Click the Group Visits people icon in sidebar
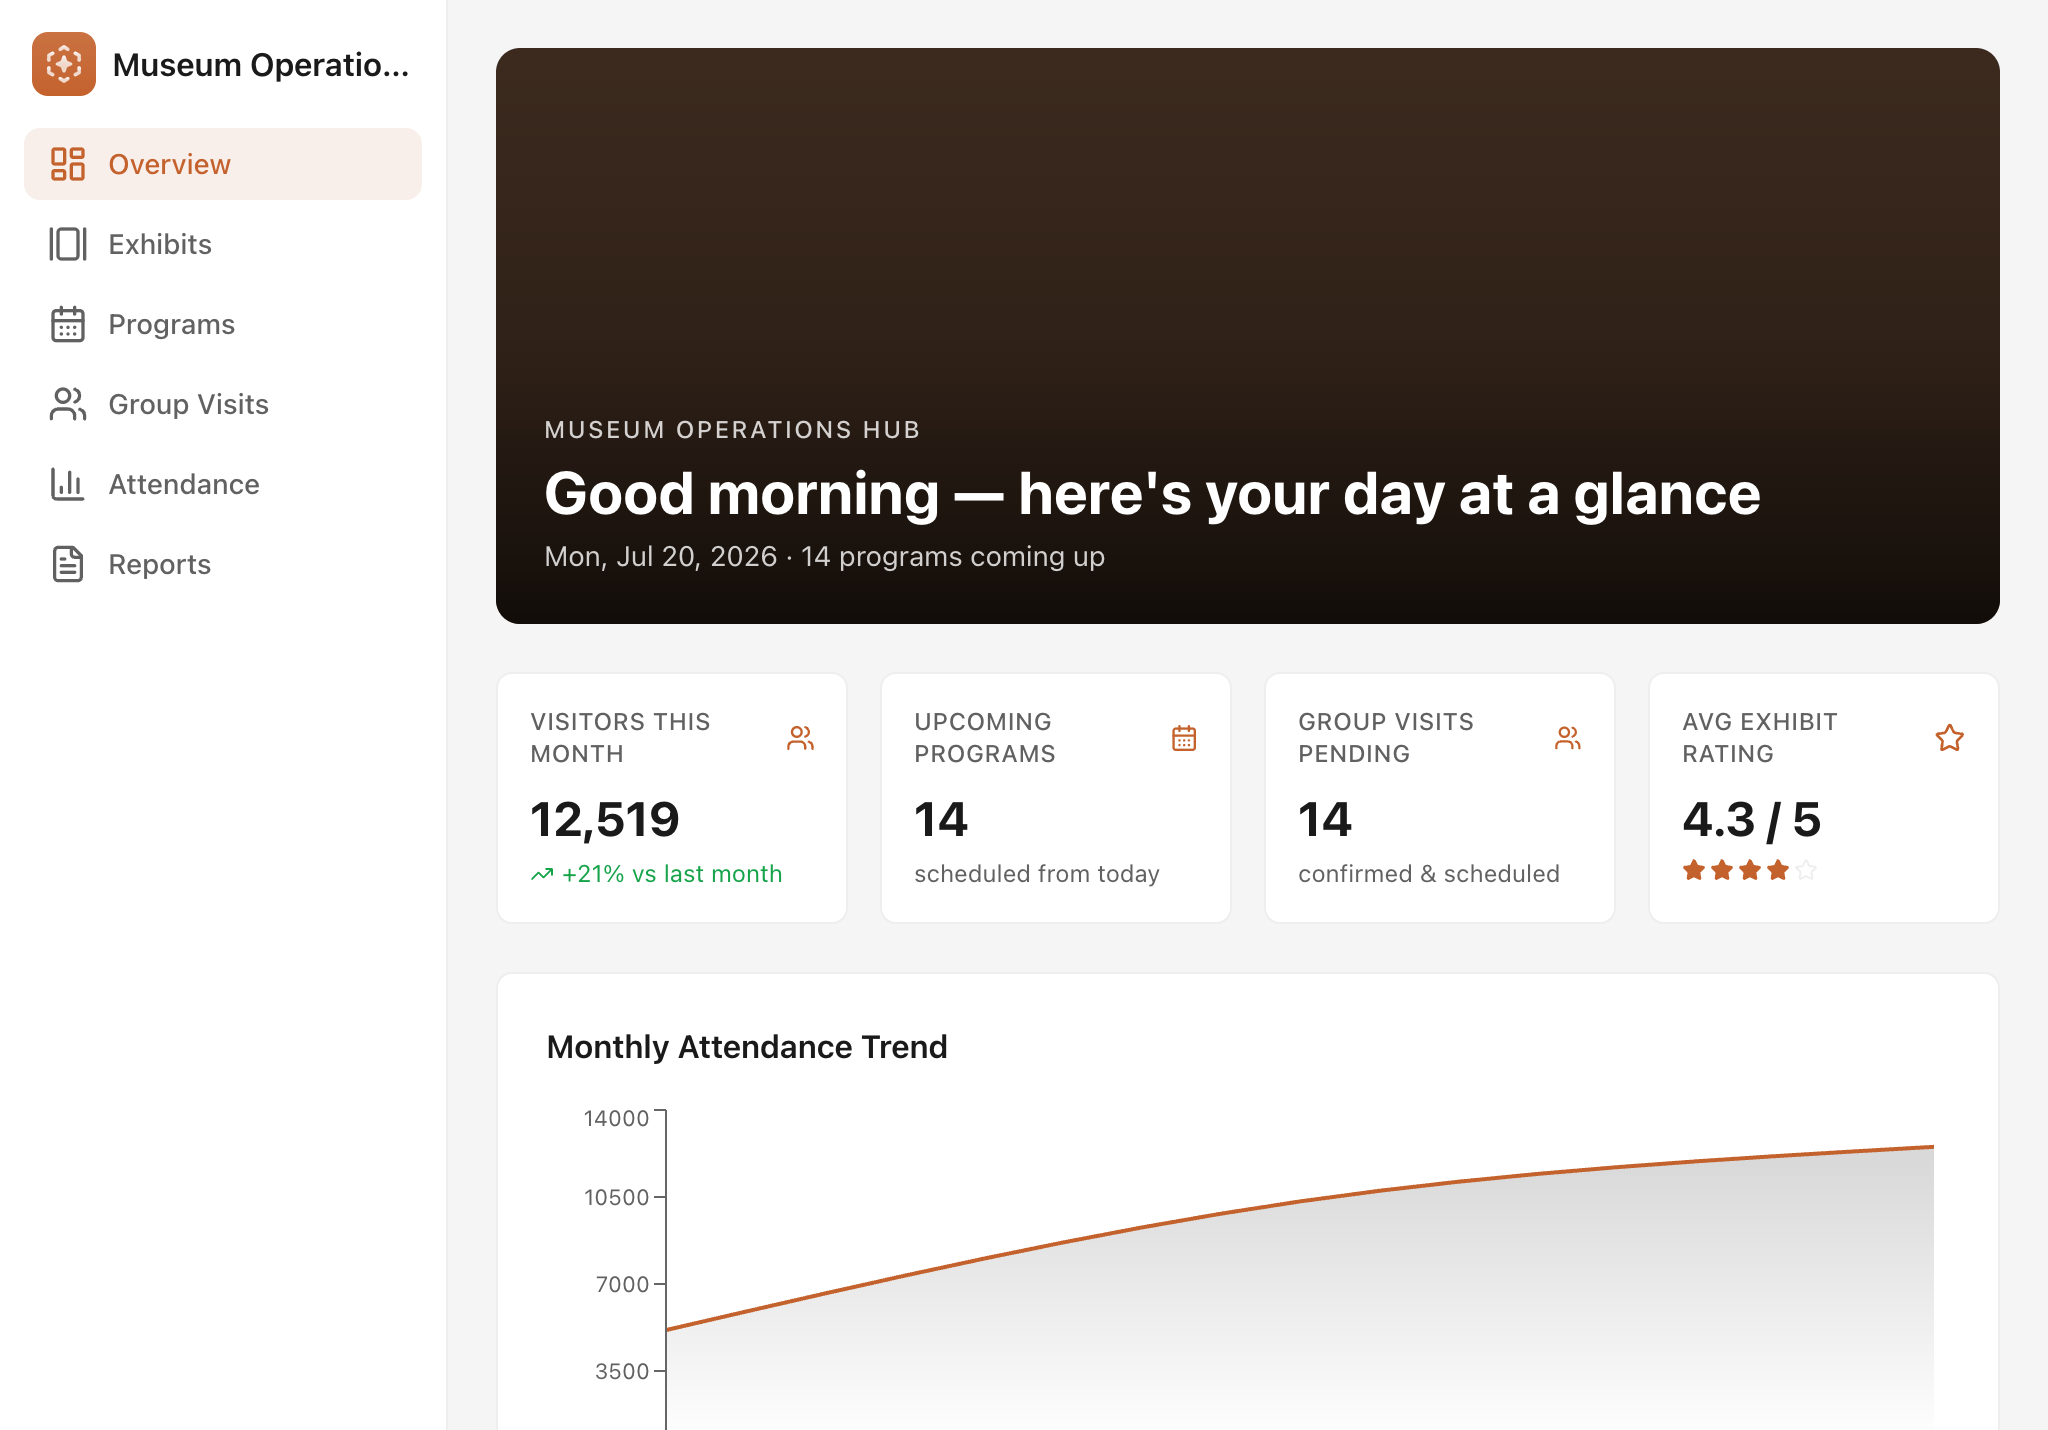Screen dimensions: 2048x1430 [68, 404]
